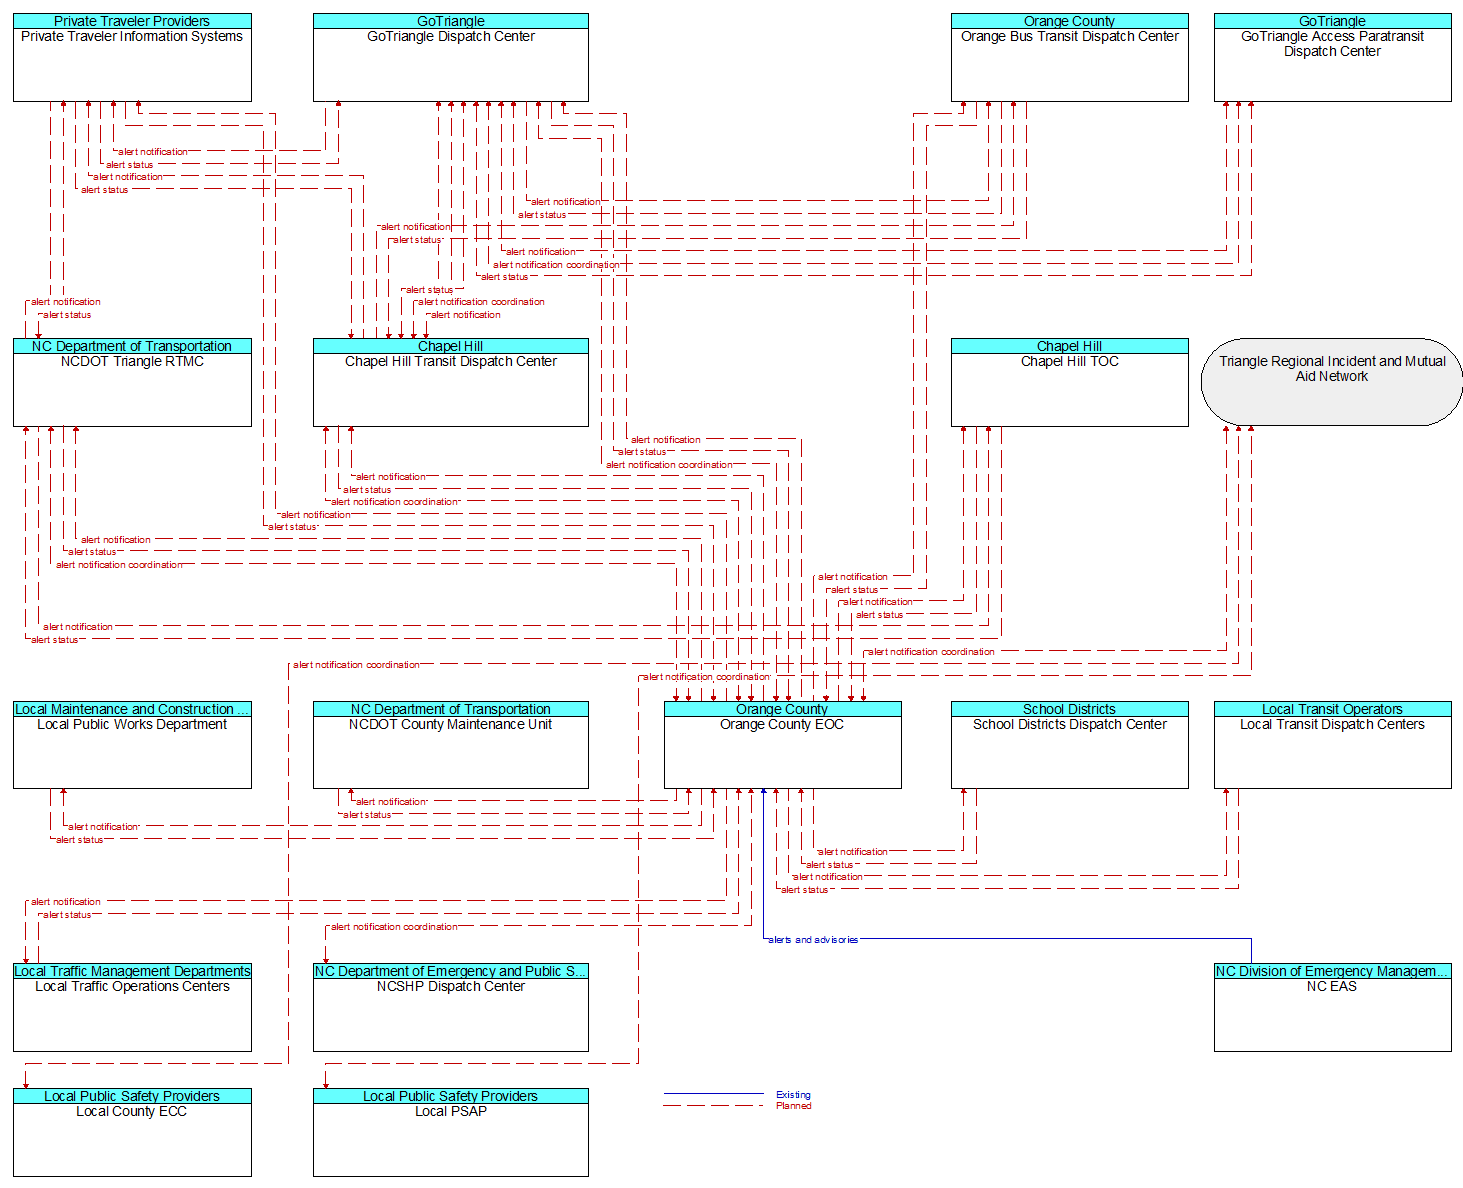Click the Local Transit Operators header

[1332, 709]
